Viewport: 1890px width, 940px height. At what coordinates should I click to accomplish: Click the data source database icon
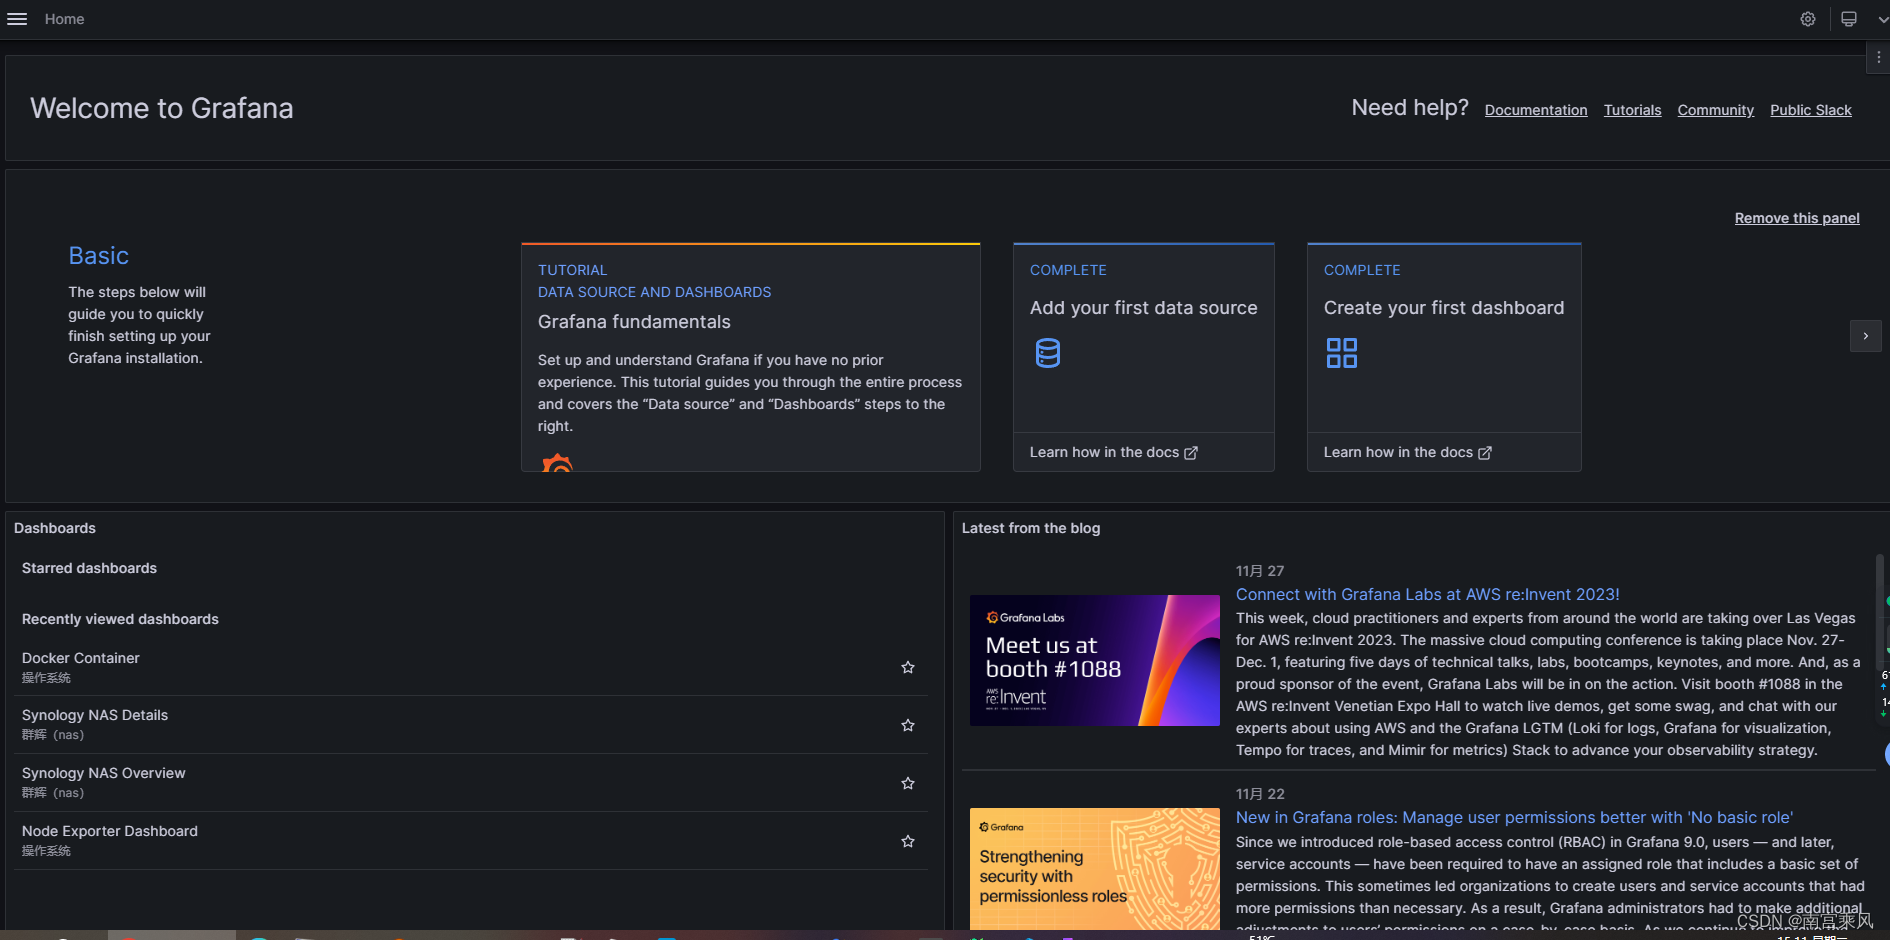coord(1048,353)
